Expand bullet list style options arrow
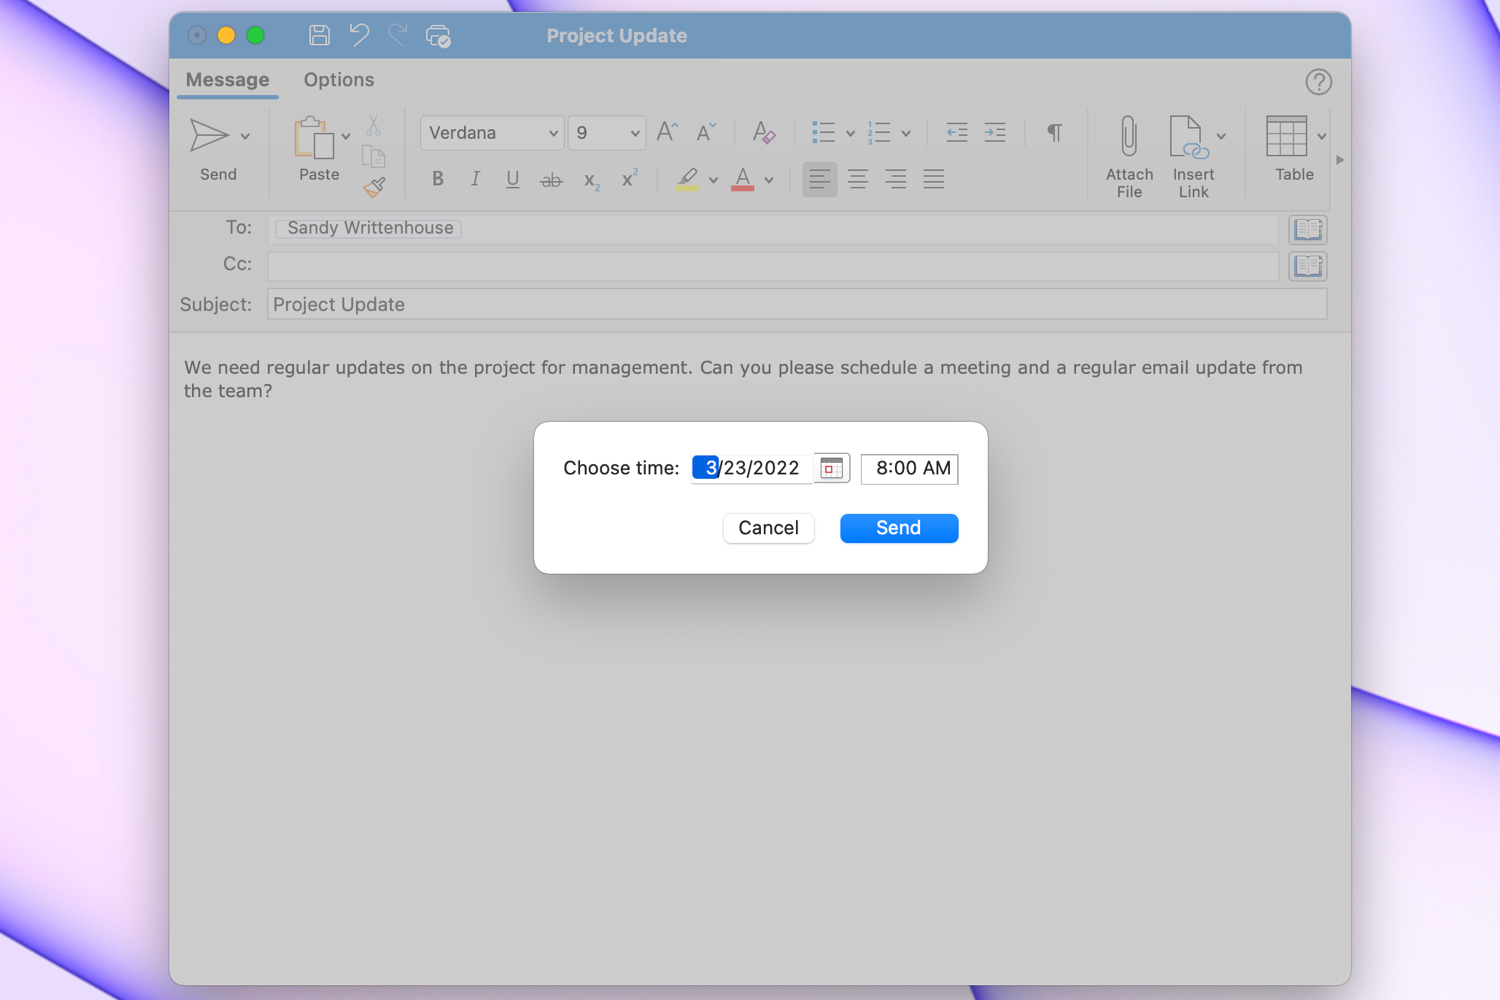Screen dimensions: 1500x1000 pyautogui.click(x=850, y=133)
